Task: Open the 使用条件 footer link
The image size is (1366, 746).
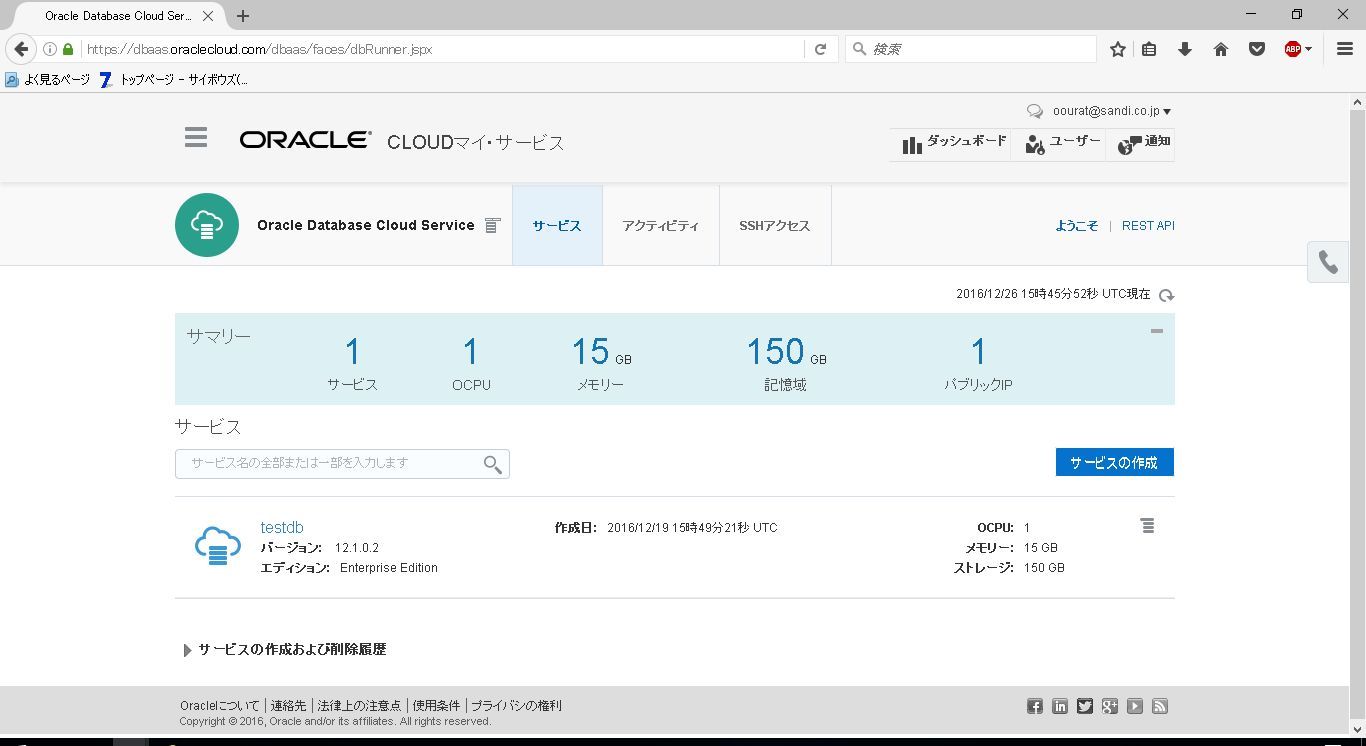Action: (x=436, y=706)
